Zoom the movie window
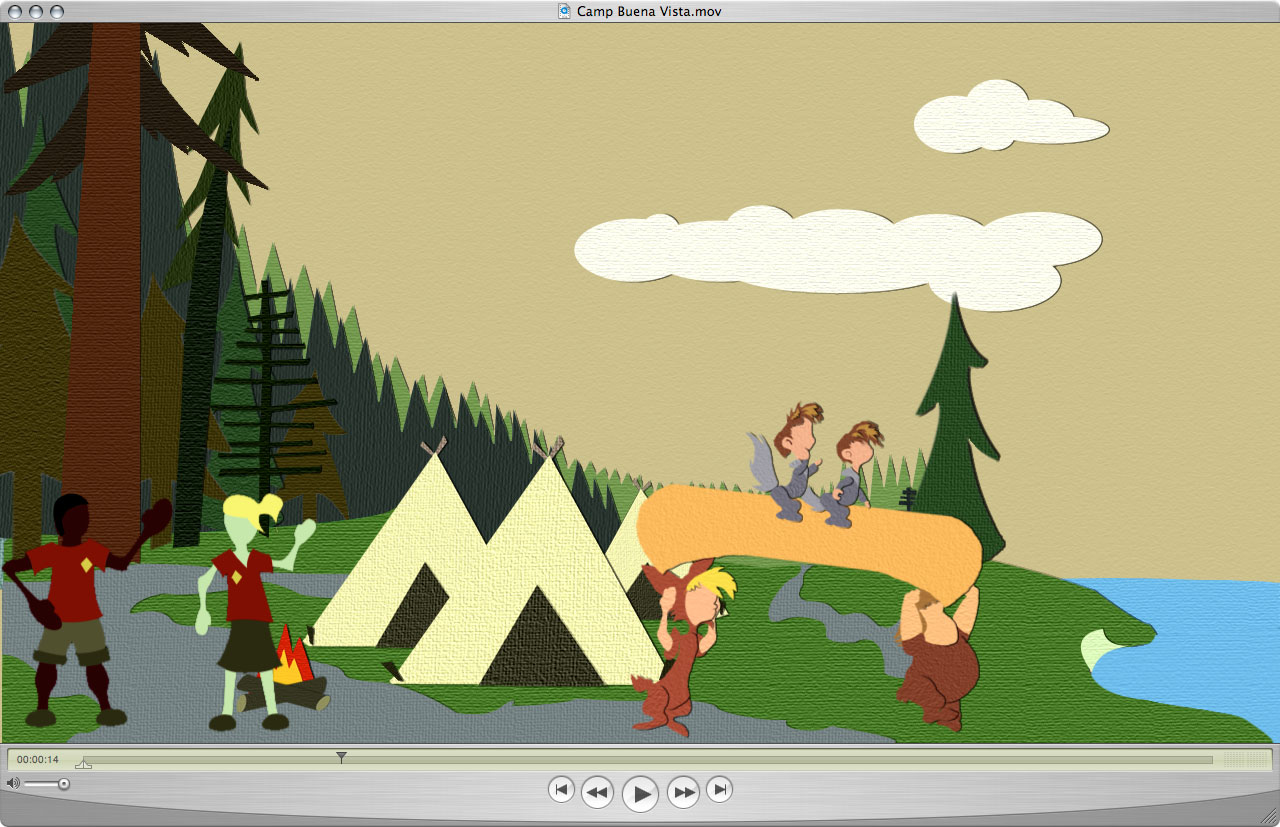 pyautogui.click(x=57, y=11)
